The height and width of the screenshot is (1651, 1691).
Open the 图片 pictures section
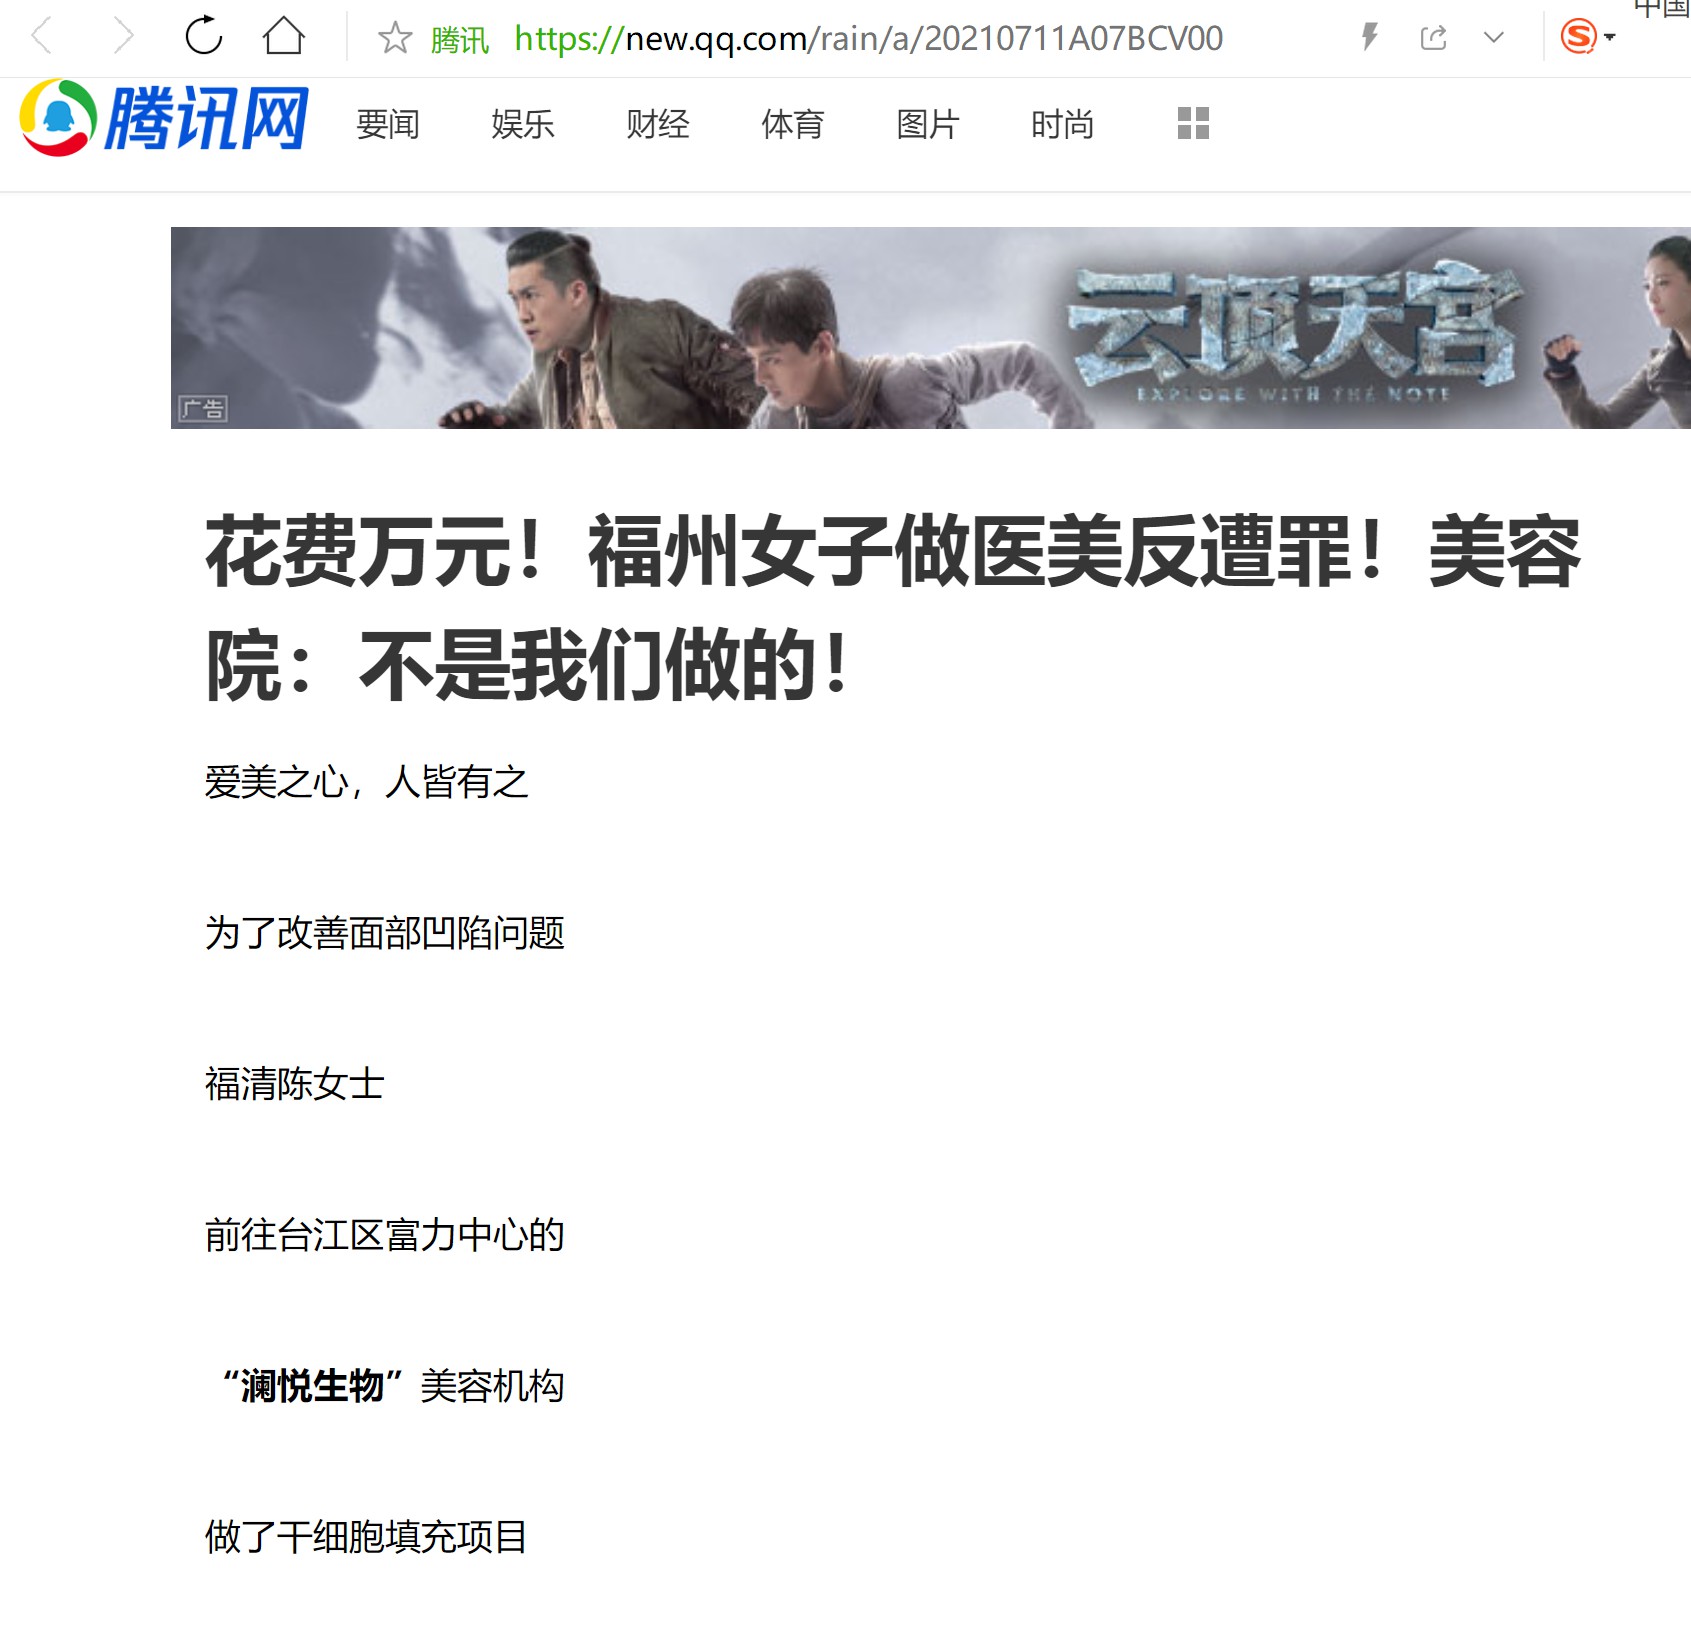tap(928, 125)
